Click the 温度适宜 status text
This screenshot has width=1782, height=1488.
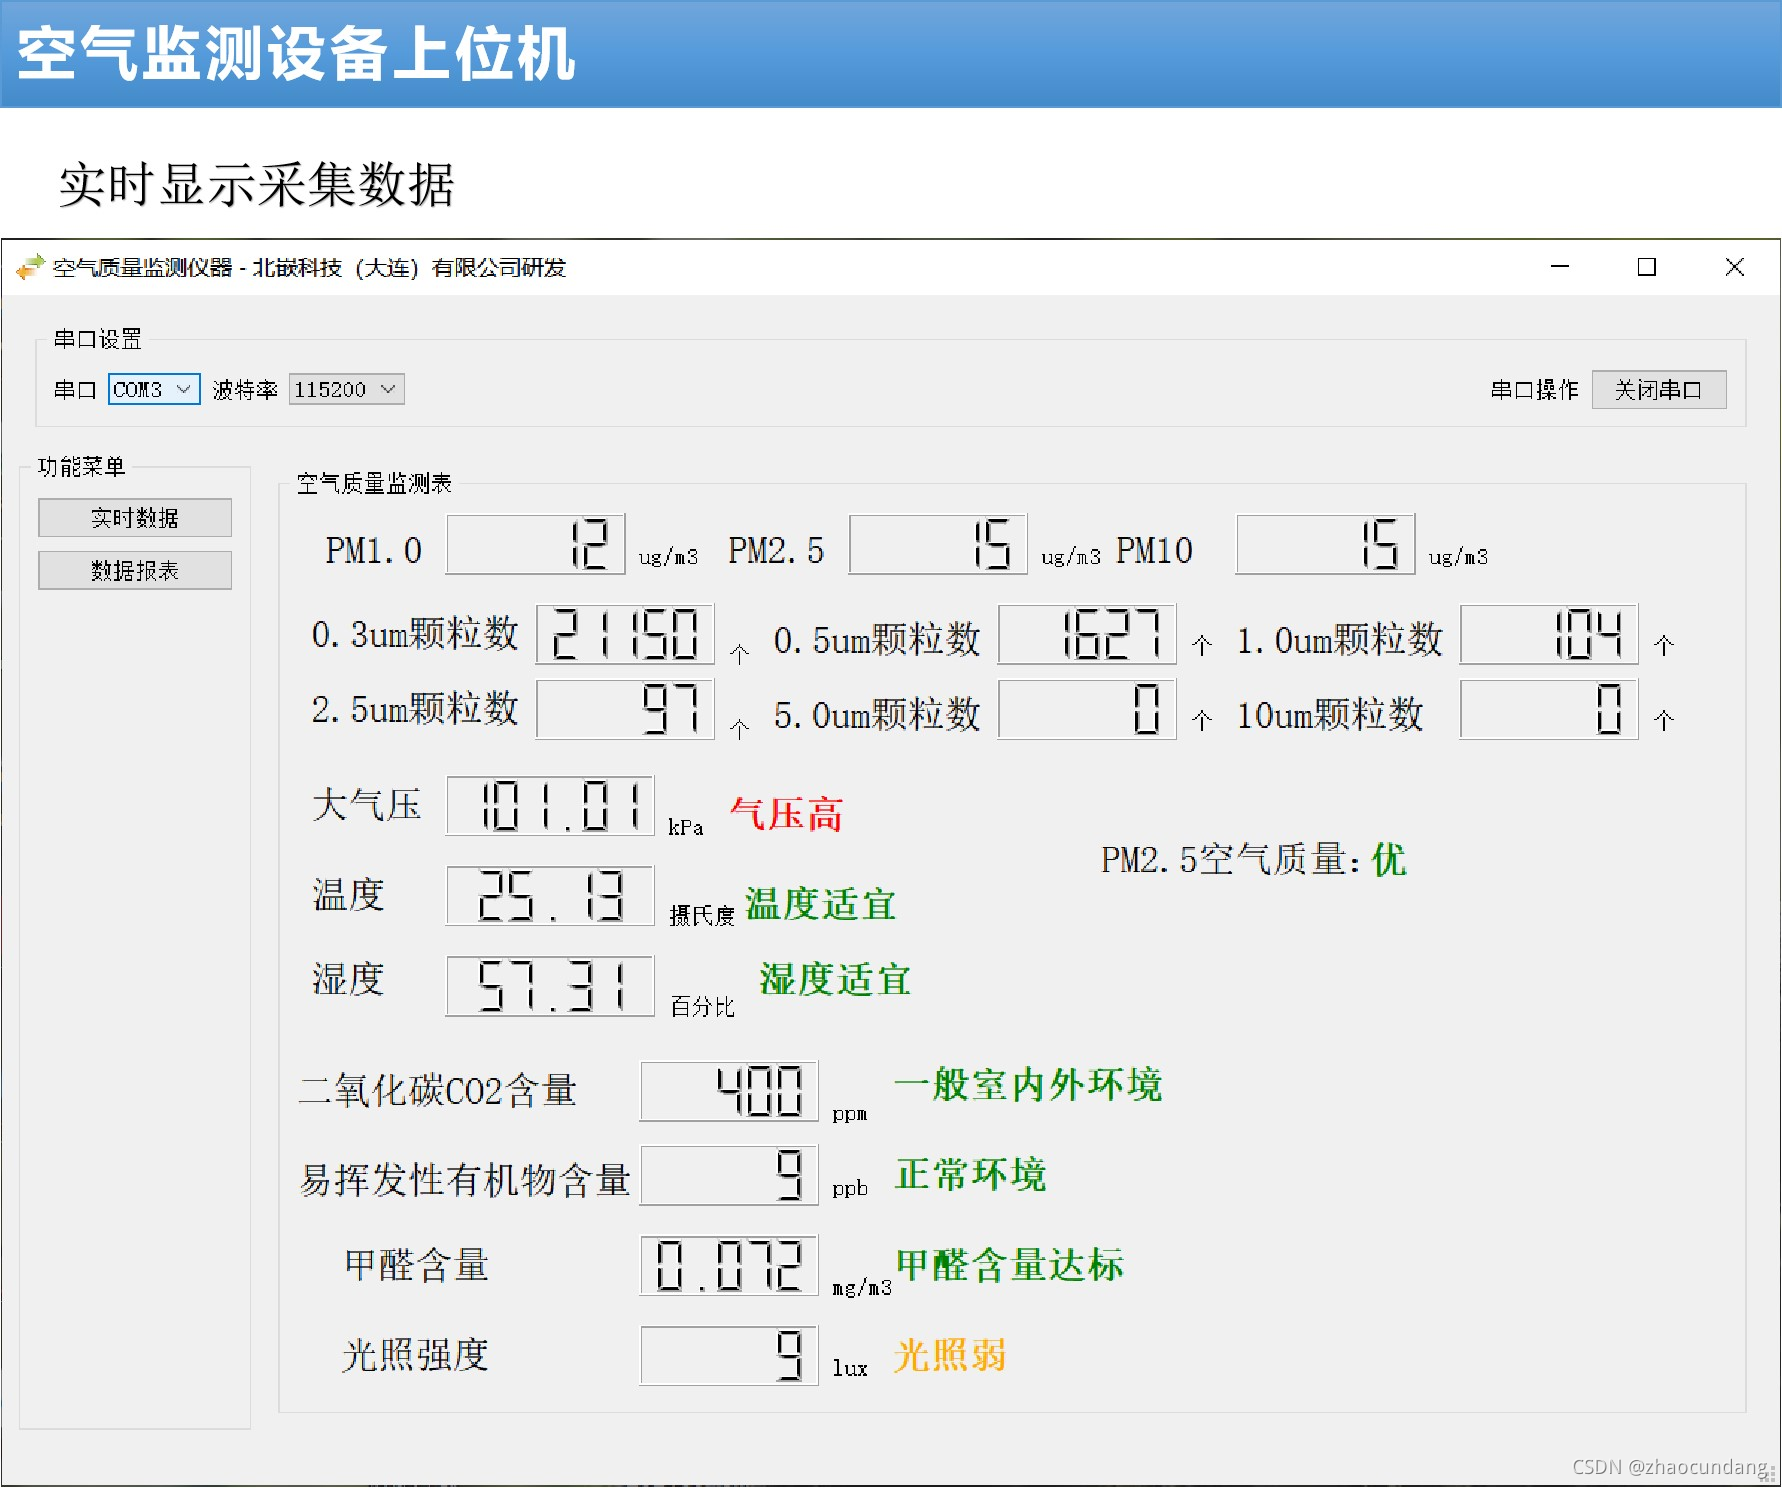pyautogui.click(x=821, y=905)
